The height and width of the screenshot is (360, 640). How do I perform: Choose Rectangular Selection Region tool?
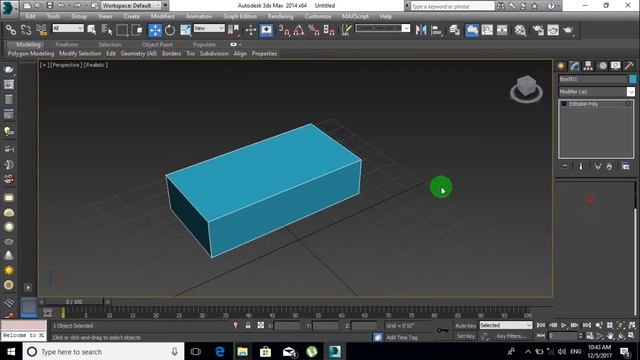tap(122, 30)
